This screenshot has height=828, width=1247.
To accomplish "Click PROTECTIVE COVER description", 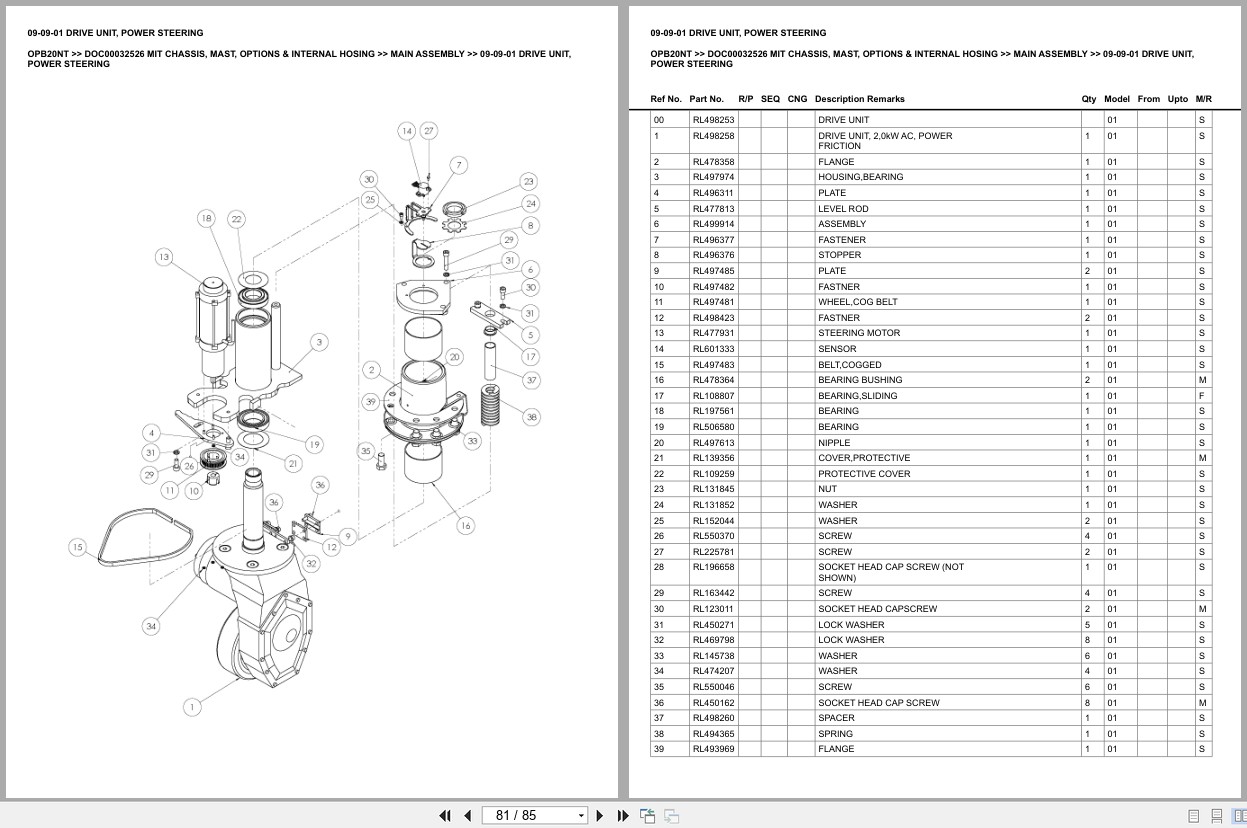I will 864,474.
